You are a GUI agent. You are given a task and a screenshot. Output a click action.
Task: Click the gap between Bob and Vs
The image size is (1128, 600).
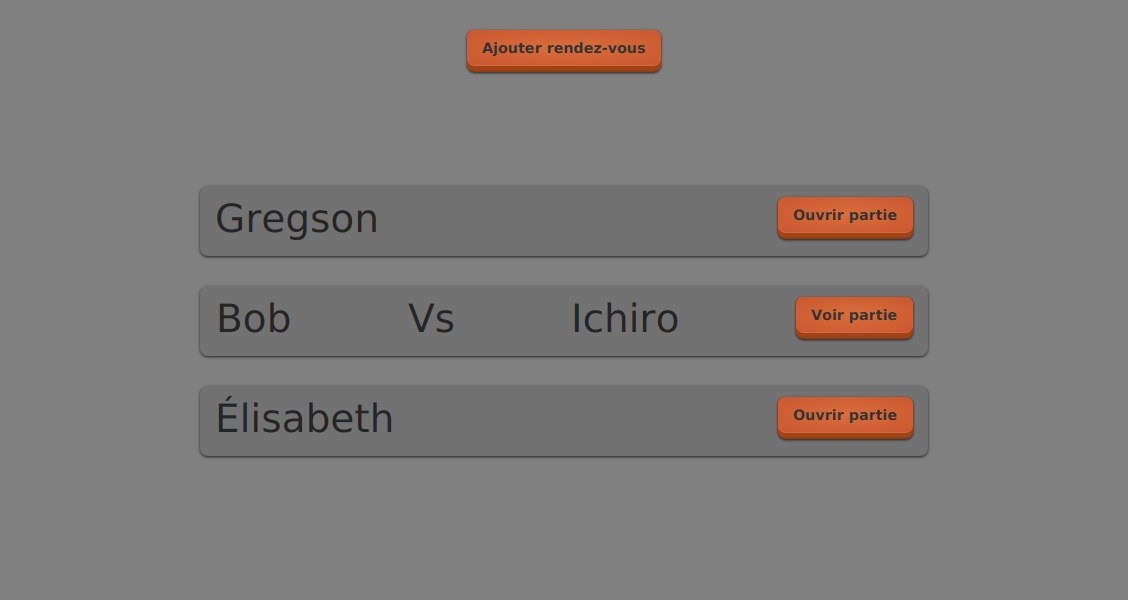pyautogui.click(x=350, y=321)
